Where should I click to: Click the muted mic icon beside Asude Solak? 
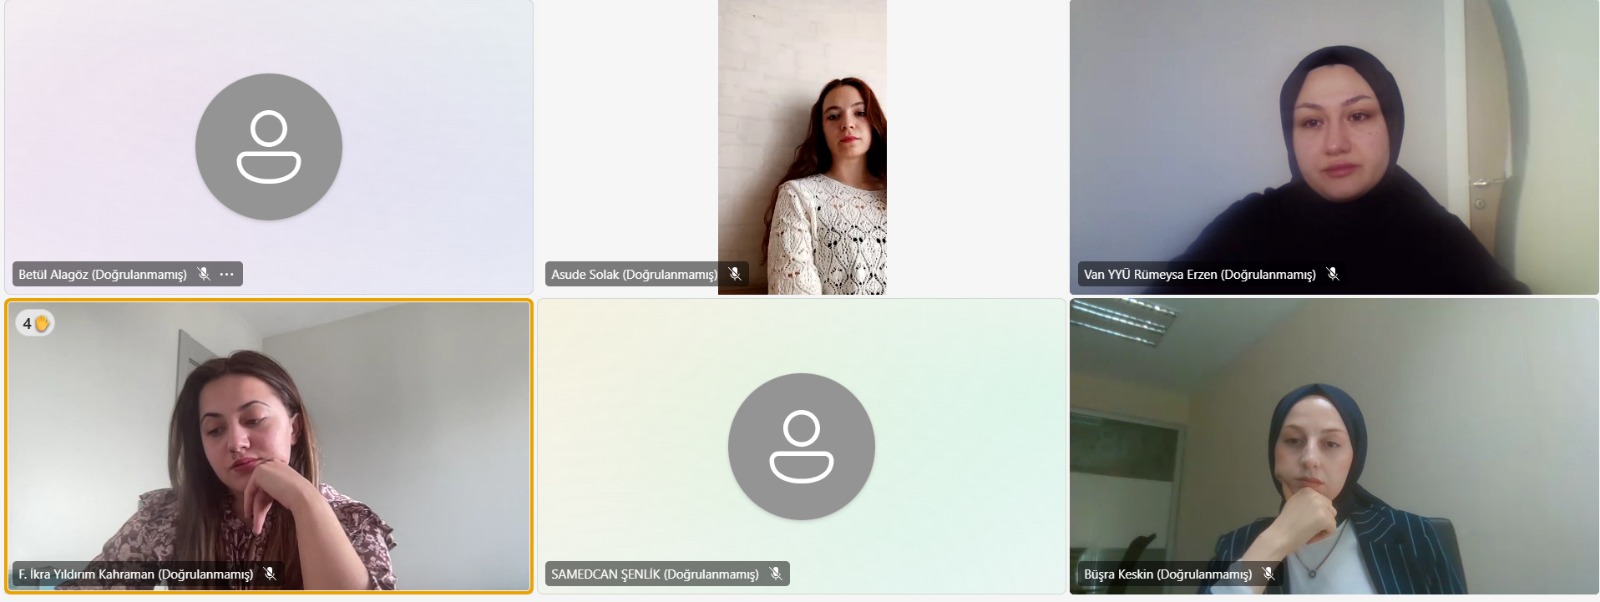coord(735,274)
